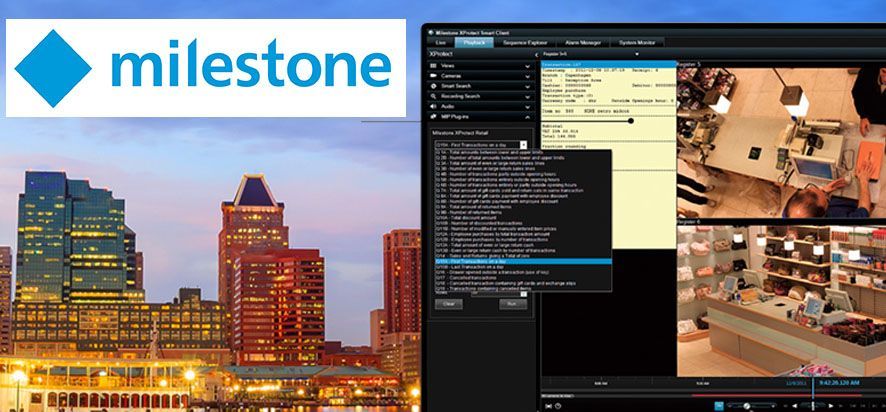Click the Views grid icon
Image resolution: width=886 pixels, height=412 pixels.
click(x=433, y=66)
